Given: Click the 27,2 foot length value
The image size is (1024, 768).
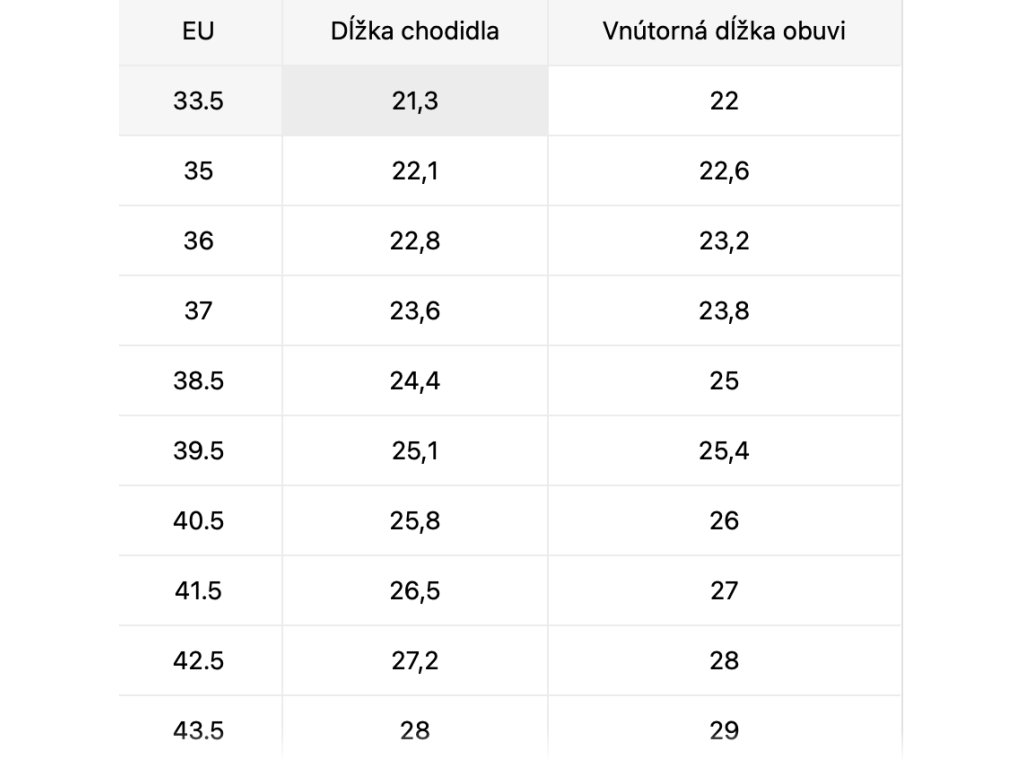Looking at the screenshot, I should coord(415,661).
